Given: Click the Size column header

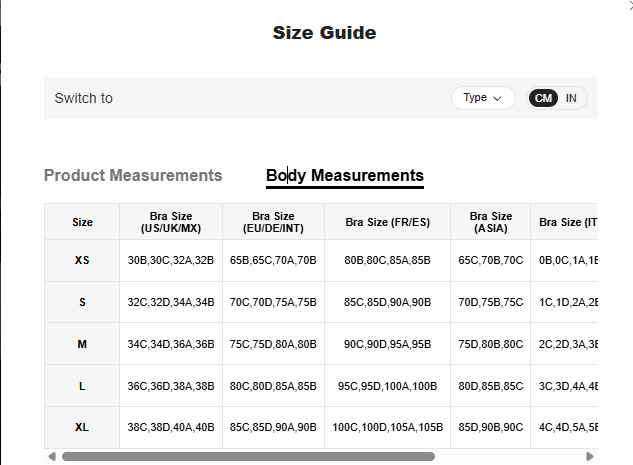Looking at the screenshot, I should (82, 222).
